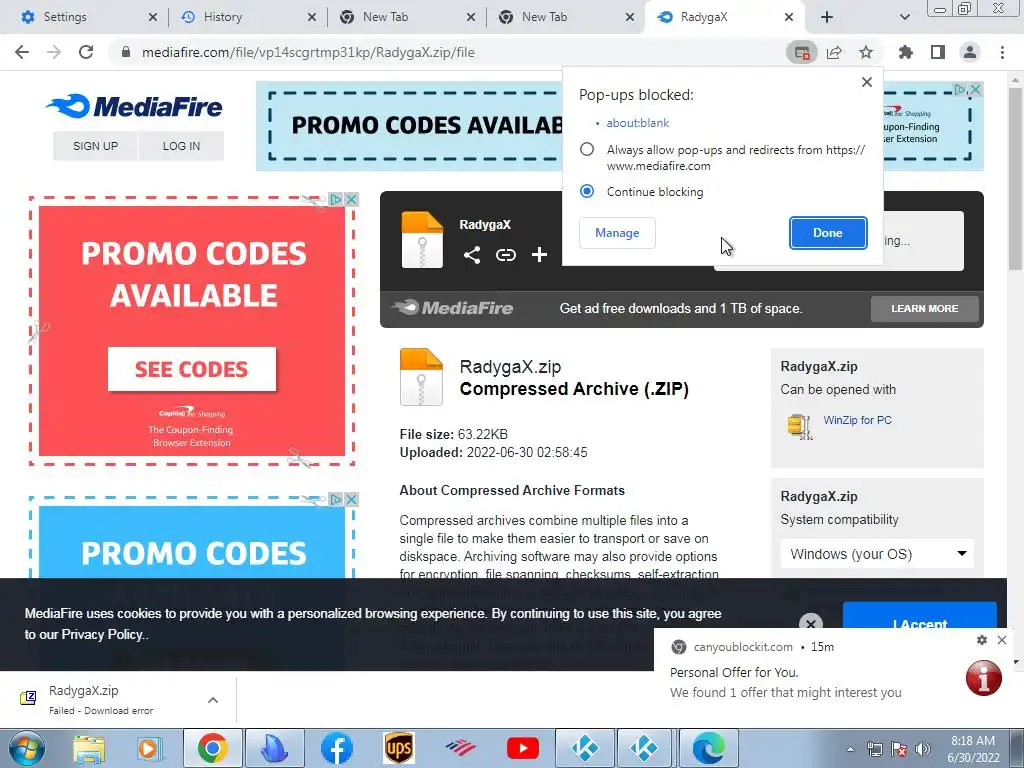Show hidden system tray icons
The image size is (1024, 768).
(850, 750)
